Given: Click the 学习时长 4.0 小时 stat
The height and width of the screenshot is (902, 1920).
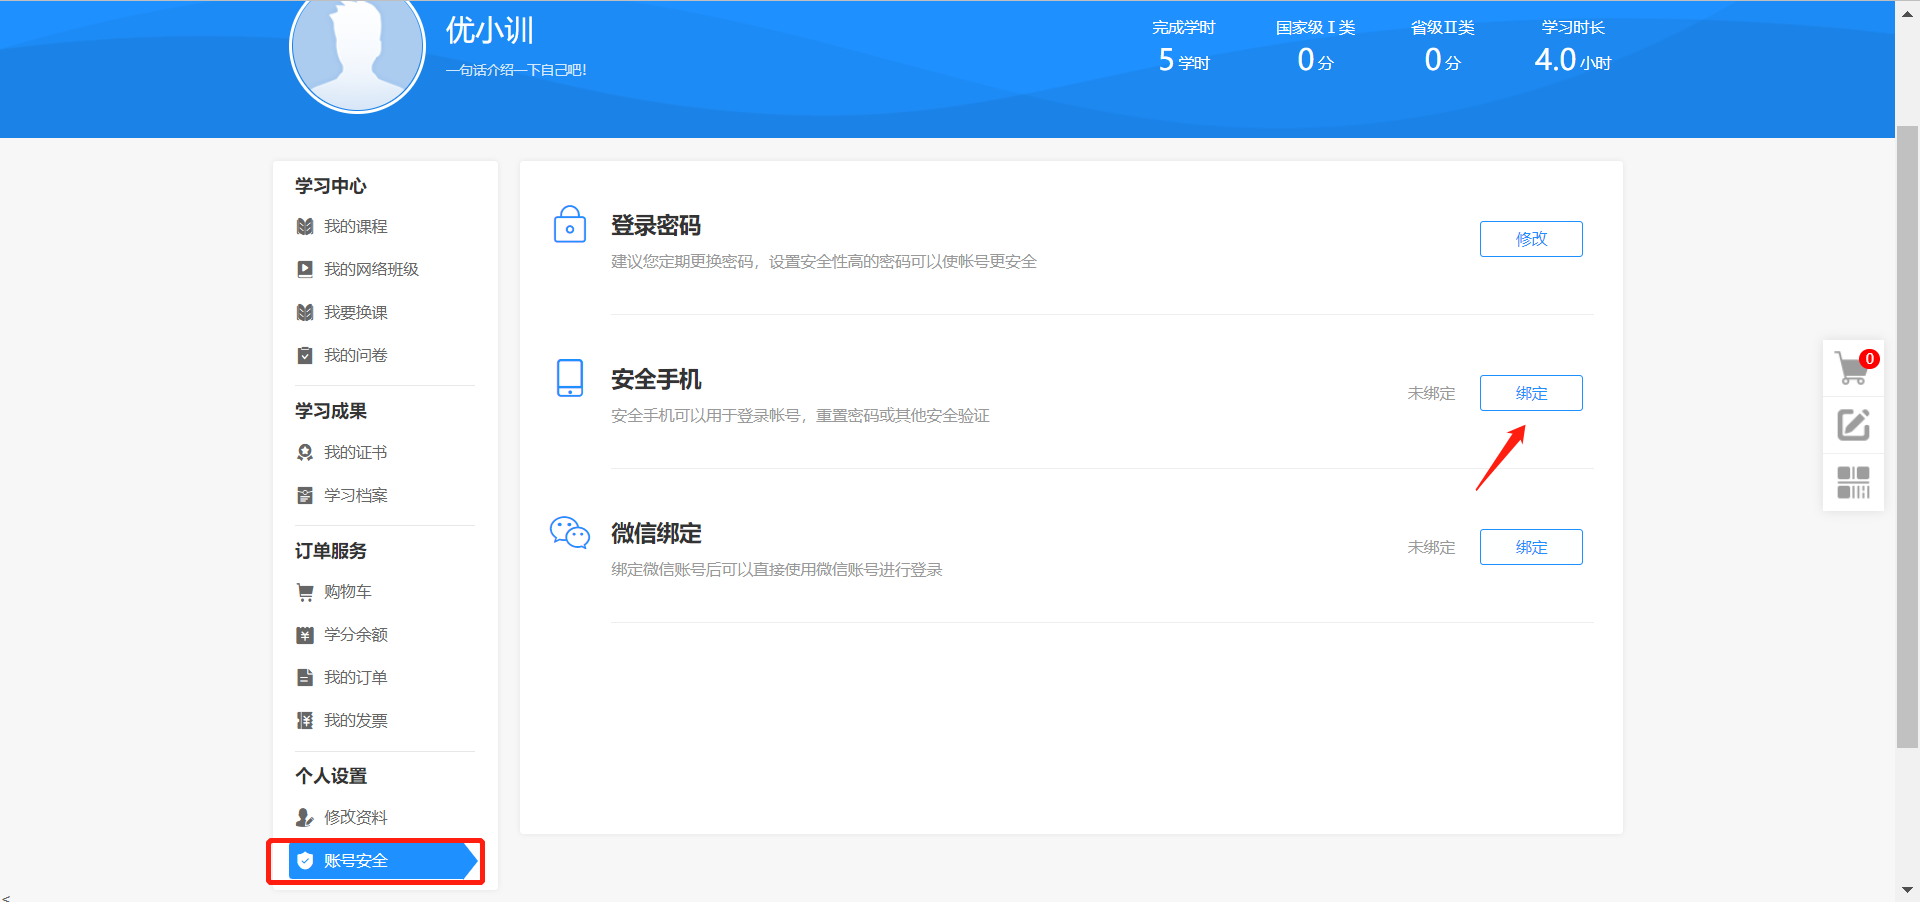Looking at the screenshot, I should [1573, 47].
